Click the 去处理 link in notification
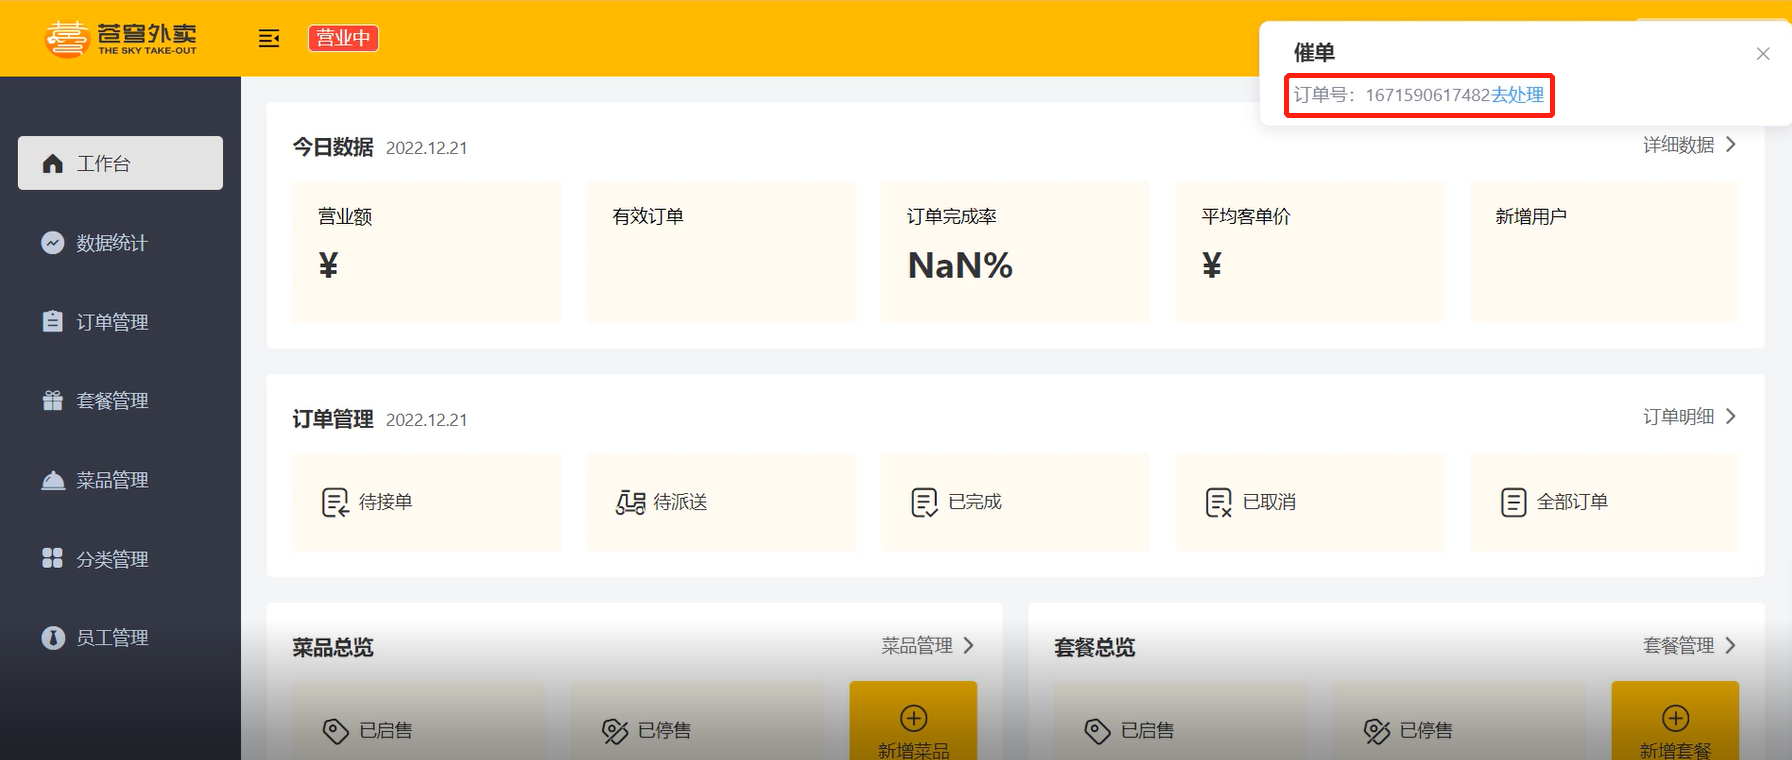The image size is (1792, 760). point(1517,95)
